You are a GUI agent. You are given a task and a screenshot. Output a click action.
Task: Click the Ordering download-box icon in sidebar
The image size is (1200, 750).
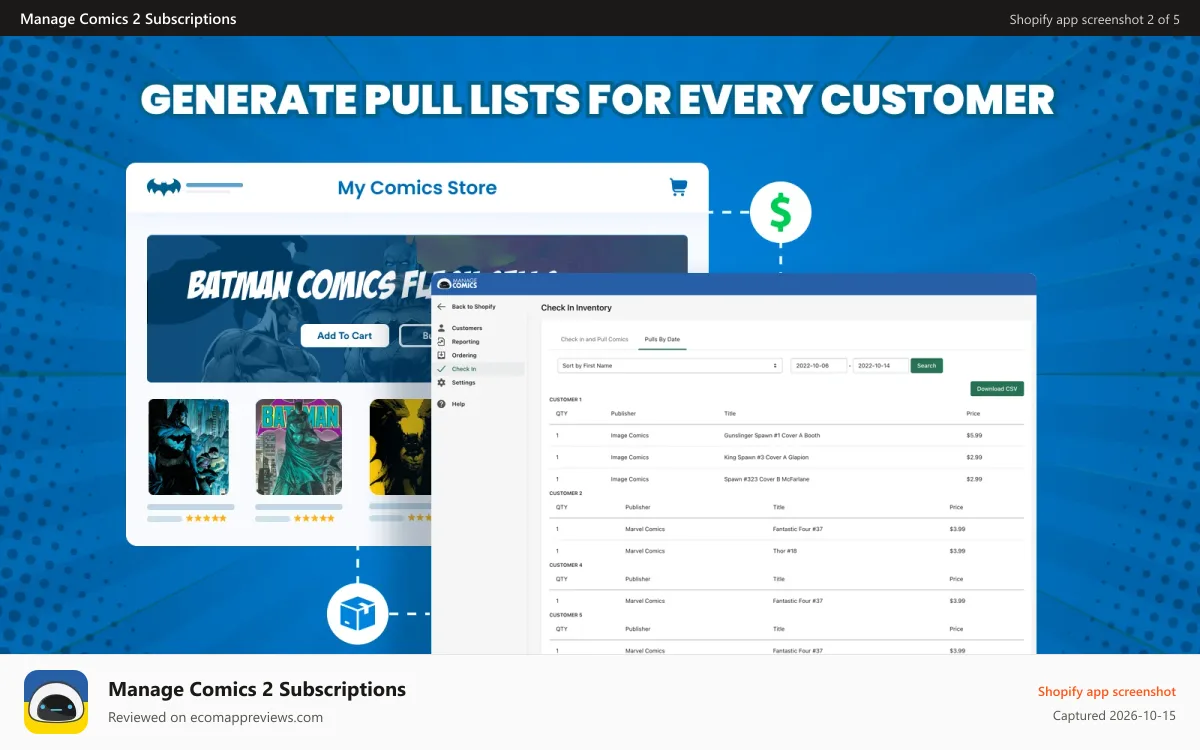pos(441,355)
